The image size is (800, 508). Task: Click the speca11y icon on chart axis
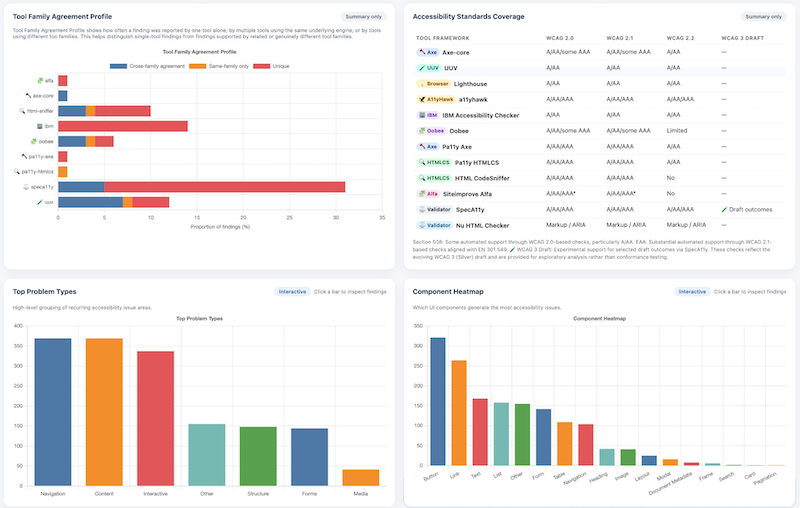26,187
